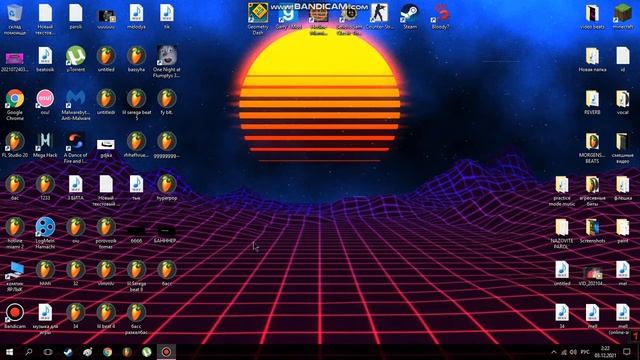Open the Geometry Dash shortcut

pyautogui.click(x=258, y=18)
